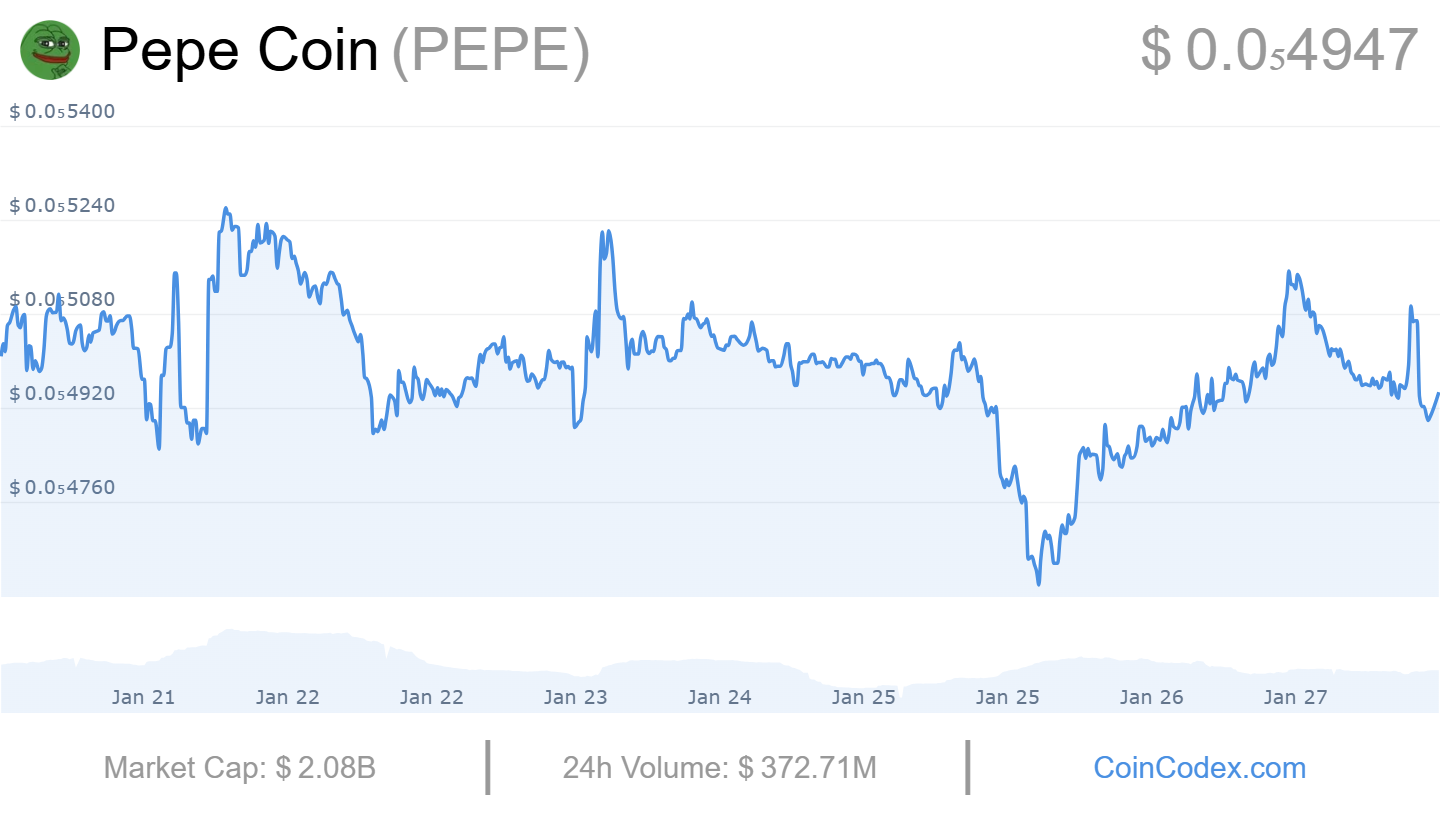Click the Jan 23 date label
The width and height of the screenshot is (1440, 813).
(x=575, y=697)
